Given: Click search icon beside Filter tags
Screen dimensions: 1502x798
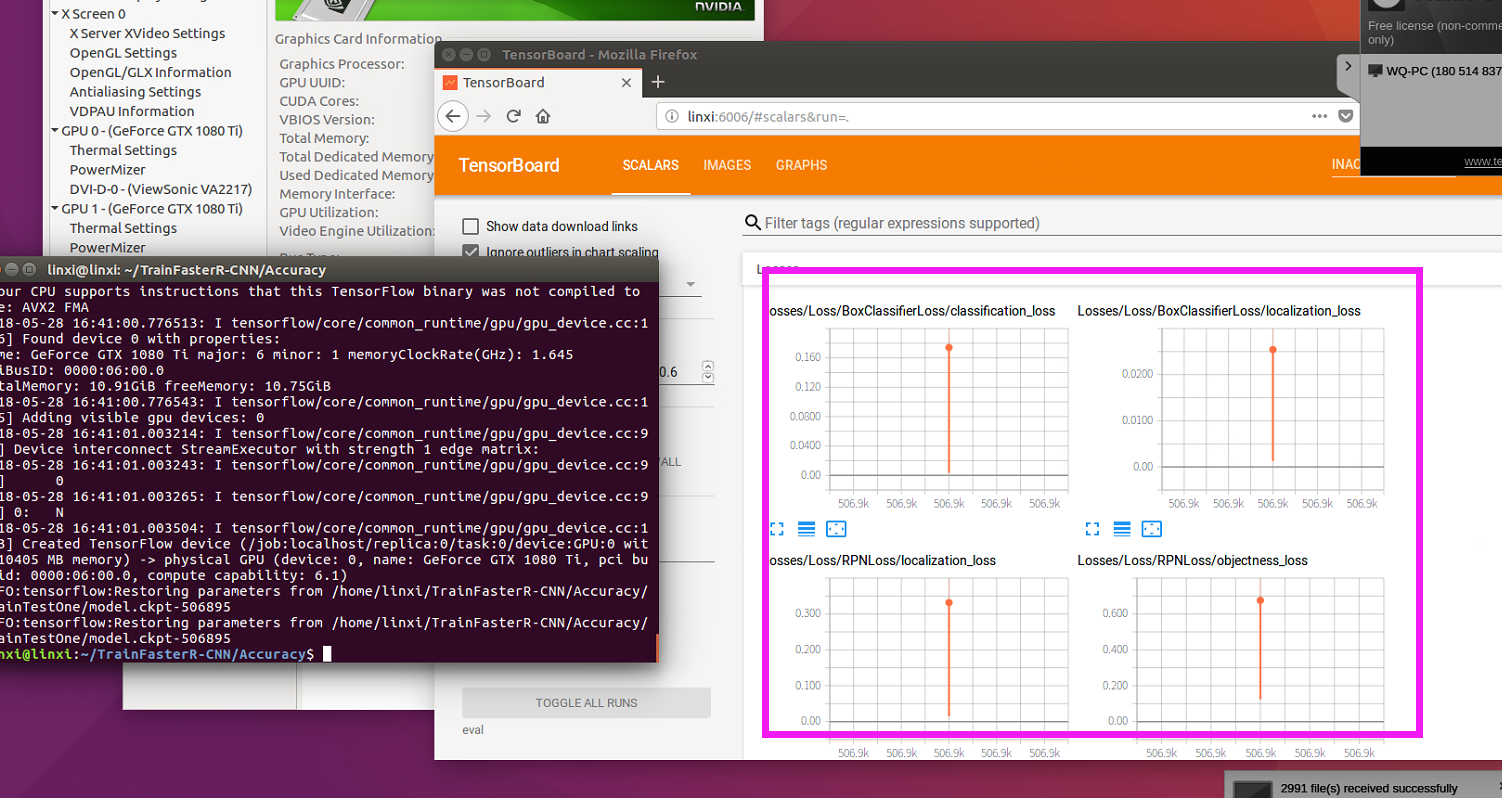Looking at the screenshot, I should 753,223.
